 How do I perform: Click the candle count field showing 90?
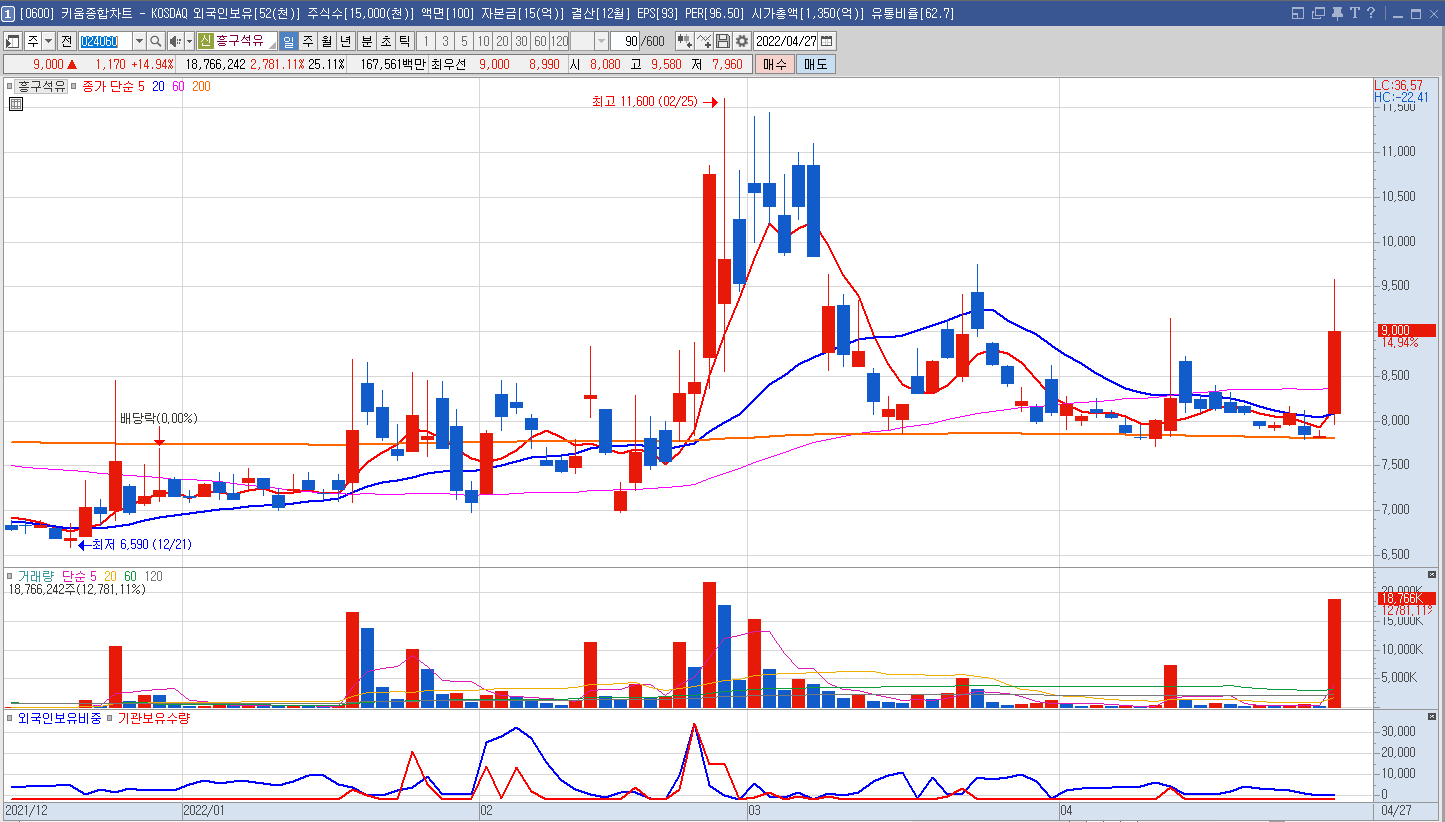pyautogui.click(x=625, y=41)
